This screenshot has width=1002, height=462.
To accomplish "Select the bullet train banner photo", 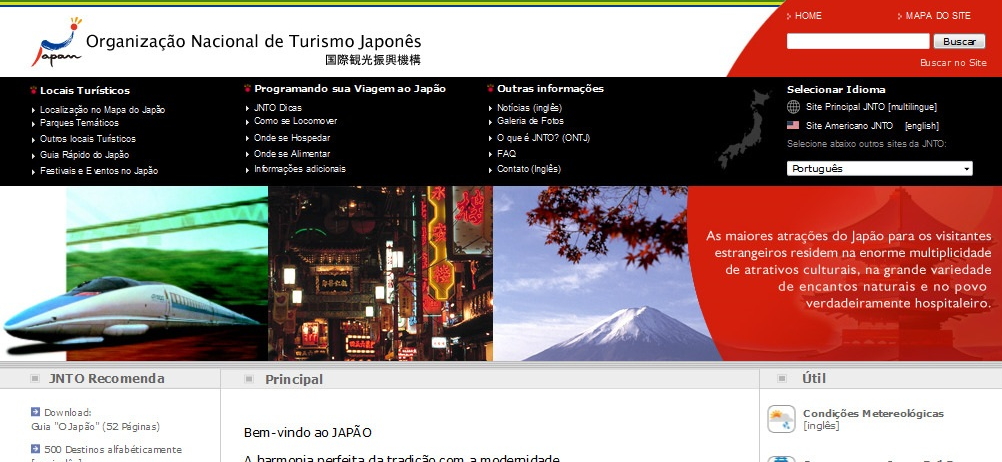I will (x=135, y=273).
